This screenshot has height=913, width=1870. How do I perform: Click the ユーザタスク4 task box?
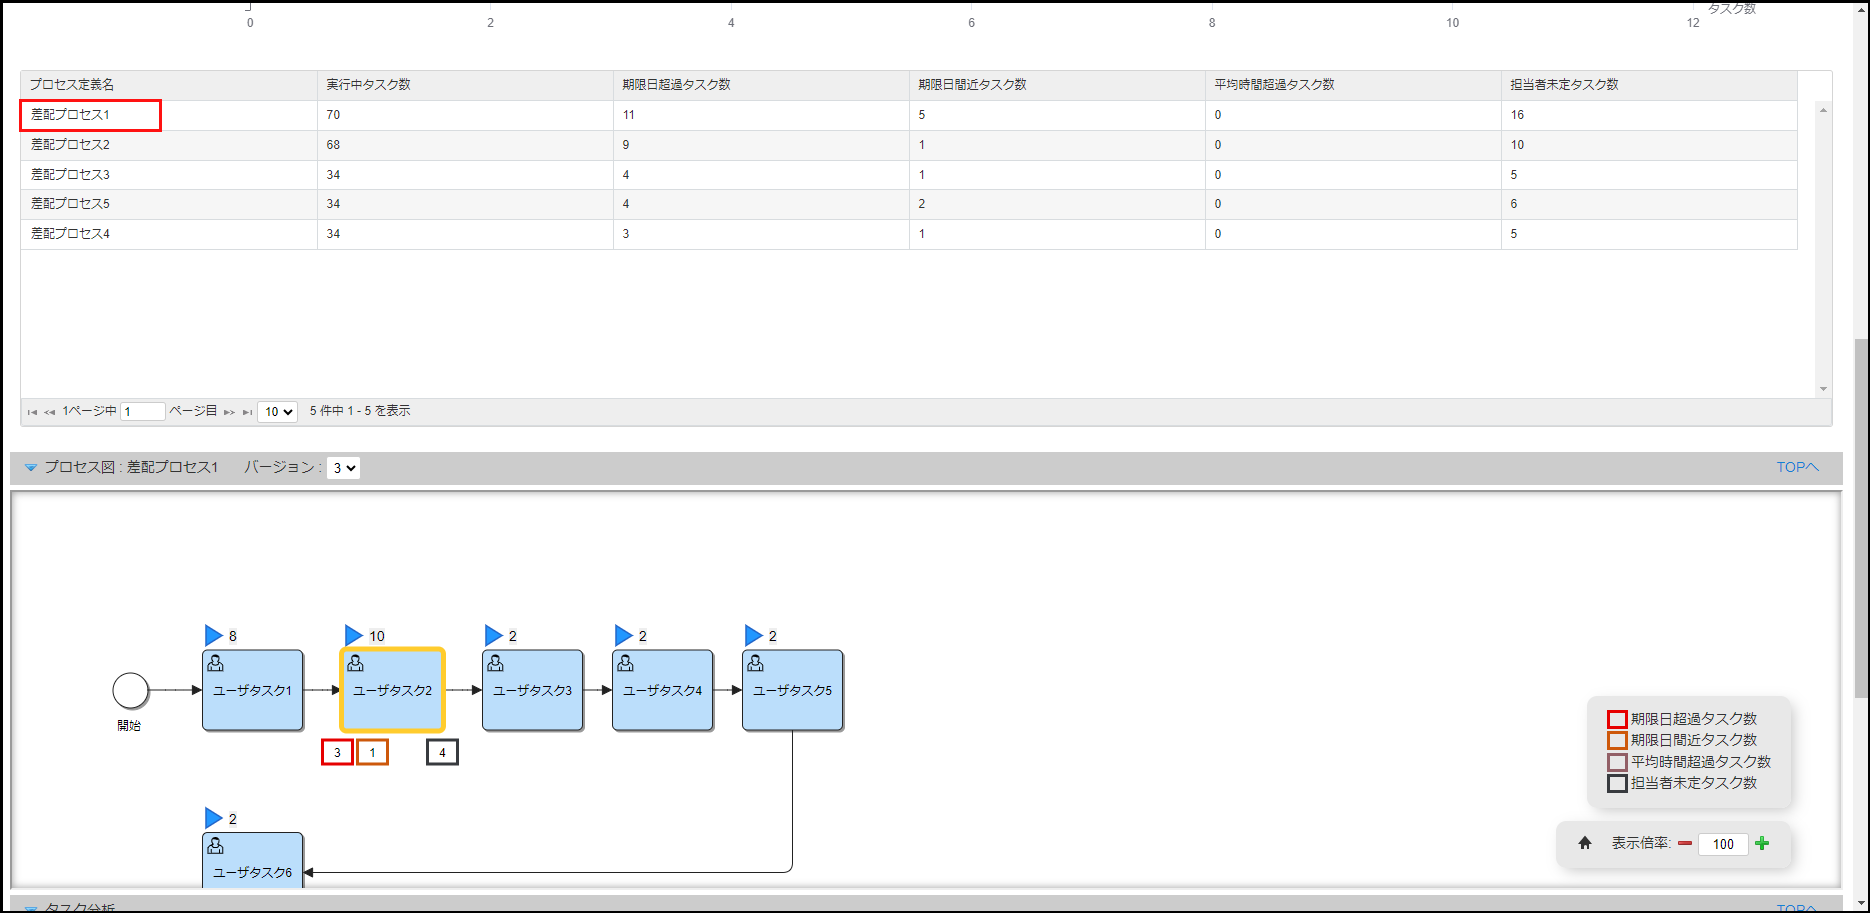point(663,690)
